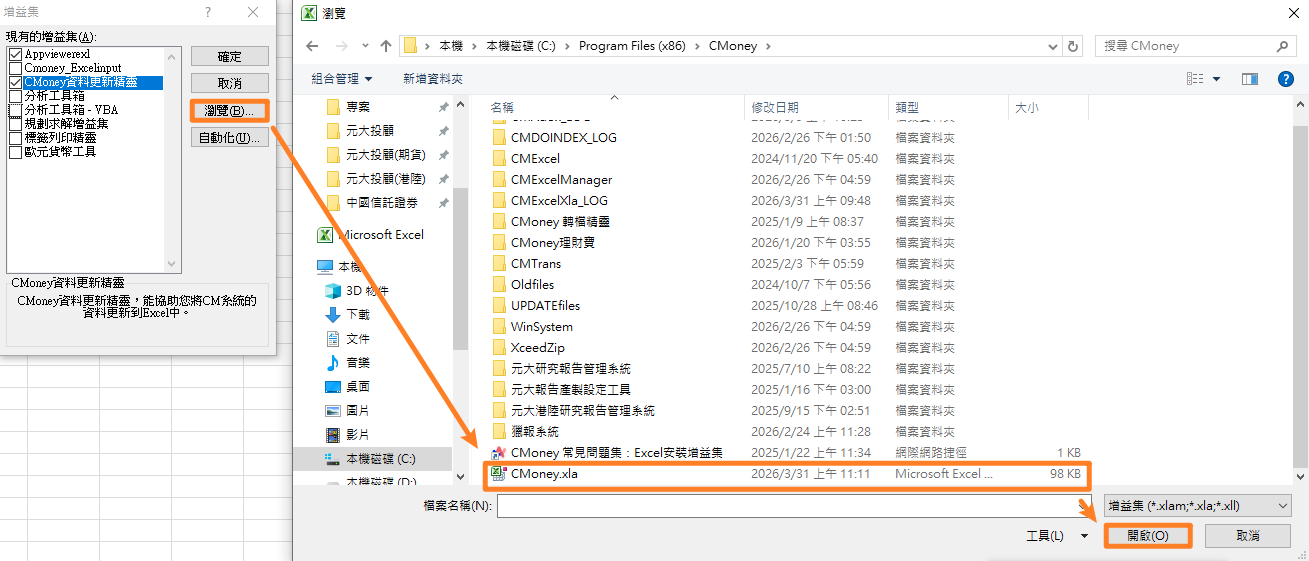Screen dimensions: 1309x561
Task: Uncheck CMoney資料更新精靈 add-in
Action: click(x=15, y=82)
